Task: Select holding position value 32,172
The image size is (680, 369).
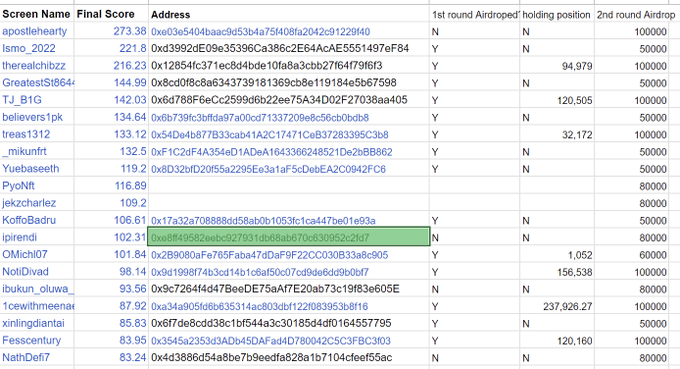Action: (x=557, y=134)
